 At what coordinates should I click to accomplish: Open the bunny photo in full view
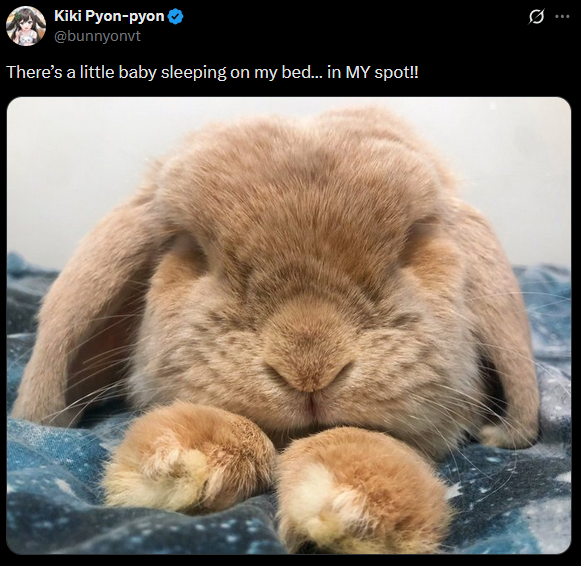click(x=289, y=326)
